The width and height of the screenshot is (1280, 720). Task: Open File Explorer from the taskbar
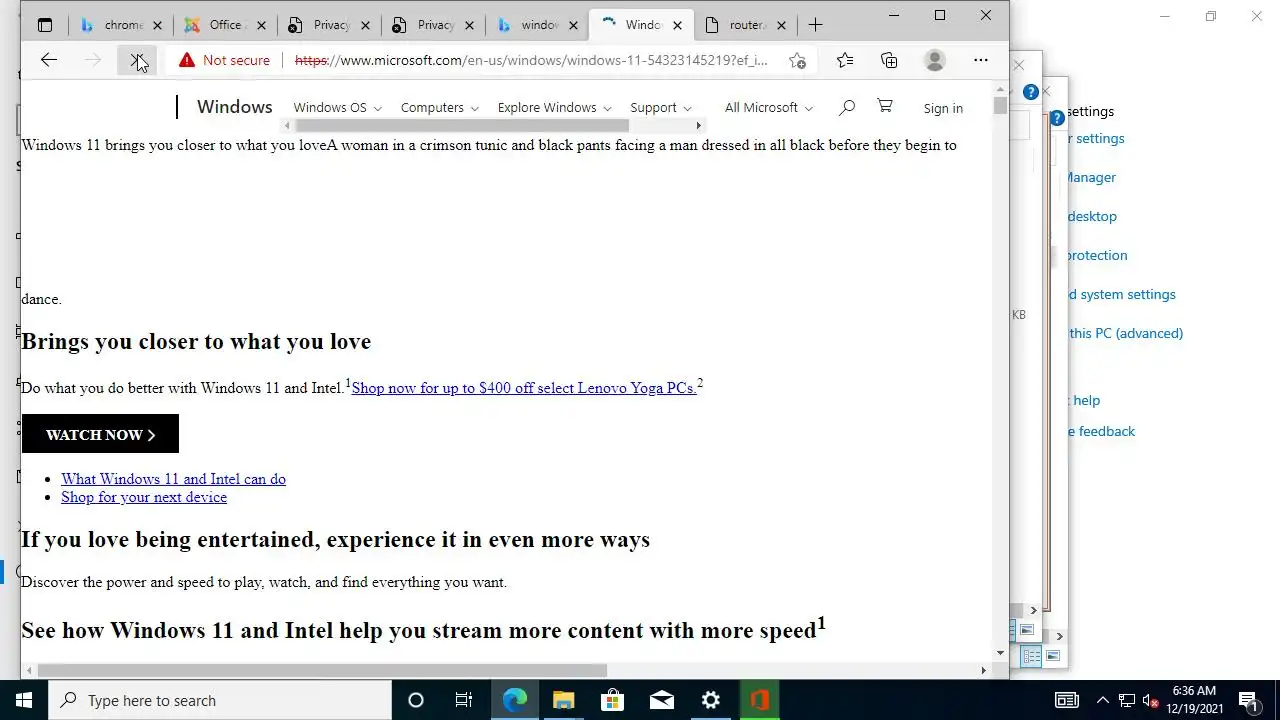563,700
